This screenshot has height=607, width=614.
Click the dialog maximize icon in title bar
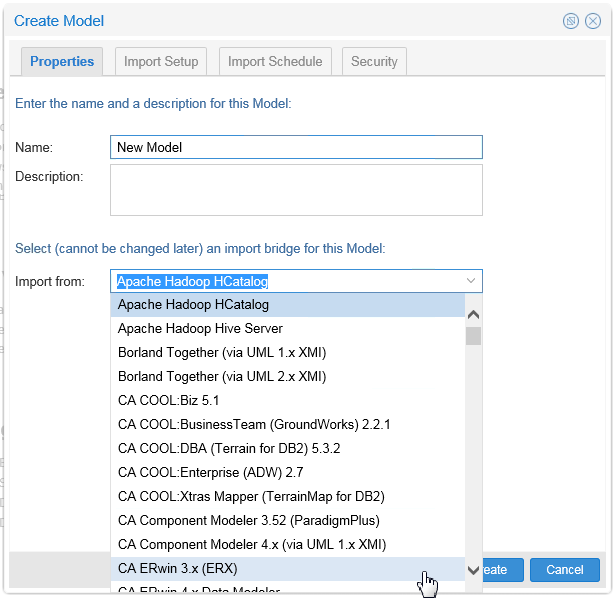click(x=571, y=21)
